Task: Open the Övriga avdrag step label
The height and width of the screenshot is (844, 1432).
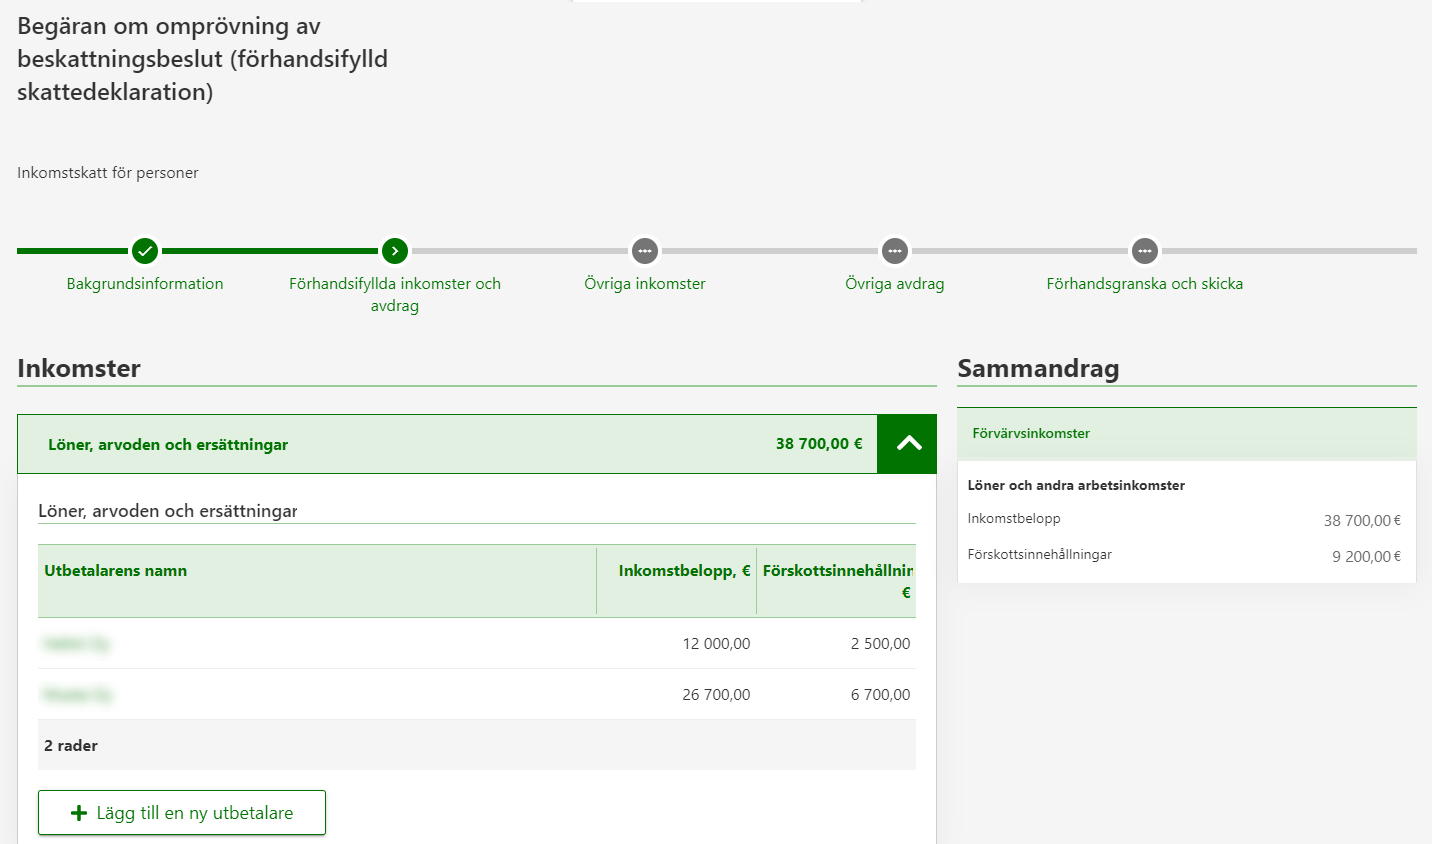Action: (x=895, y=284)
